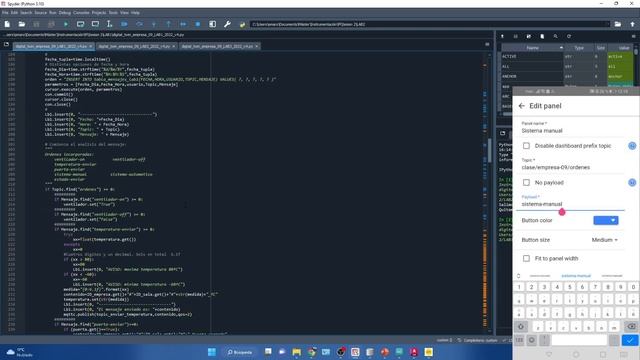Click the Variable Explorer import data icon
This screenshot has height=360, width=640.
pos(502,36)
